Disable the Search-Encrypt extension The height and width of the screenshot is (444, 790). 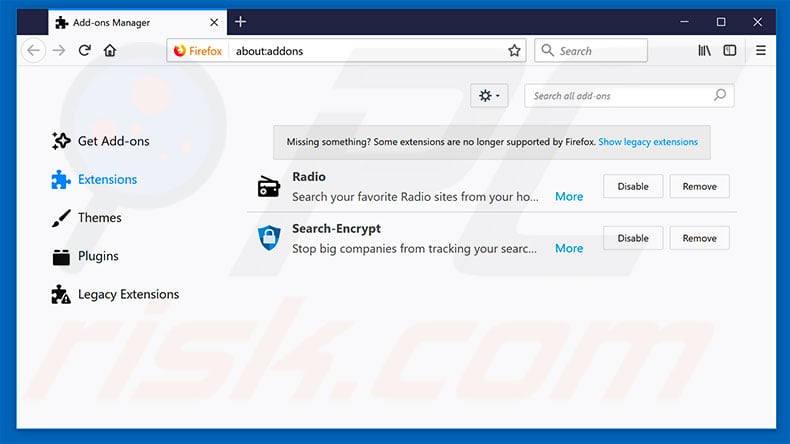[x=633, y=238]
